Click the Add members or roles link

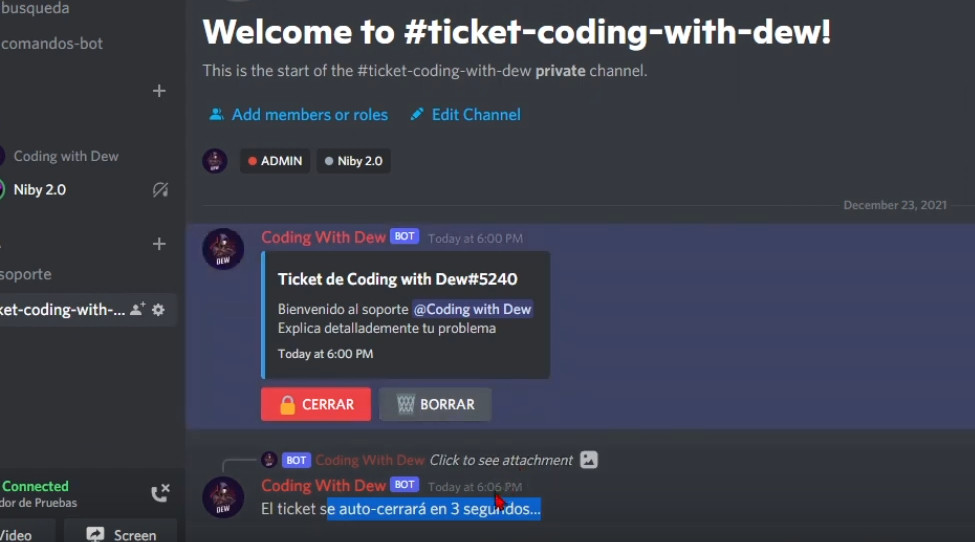tap(310, 114)
